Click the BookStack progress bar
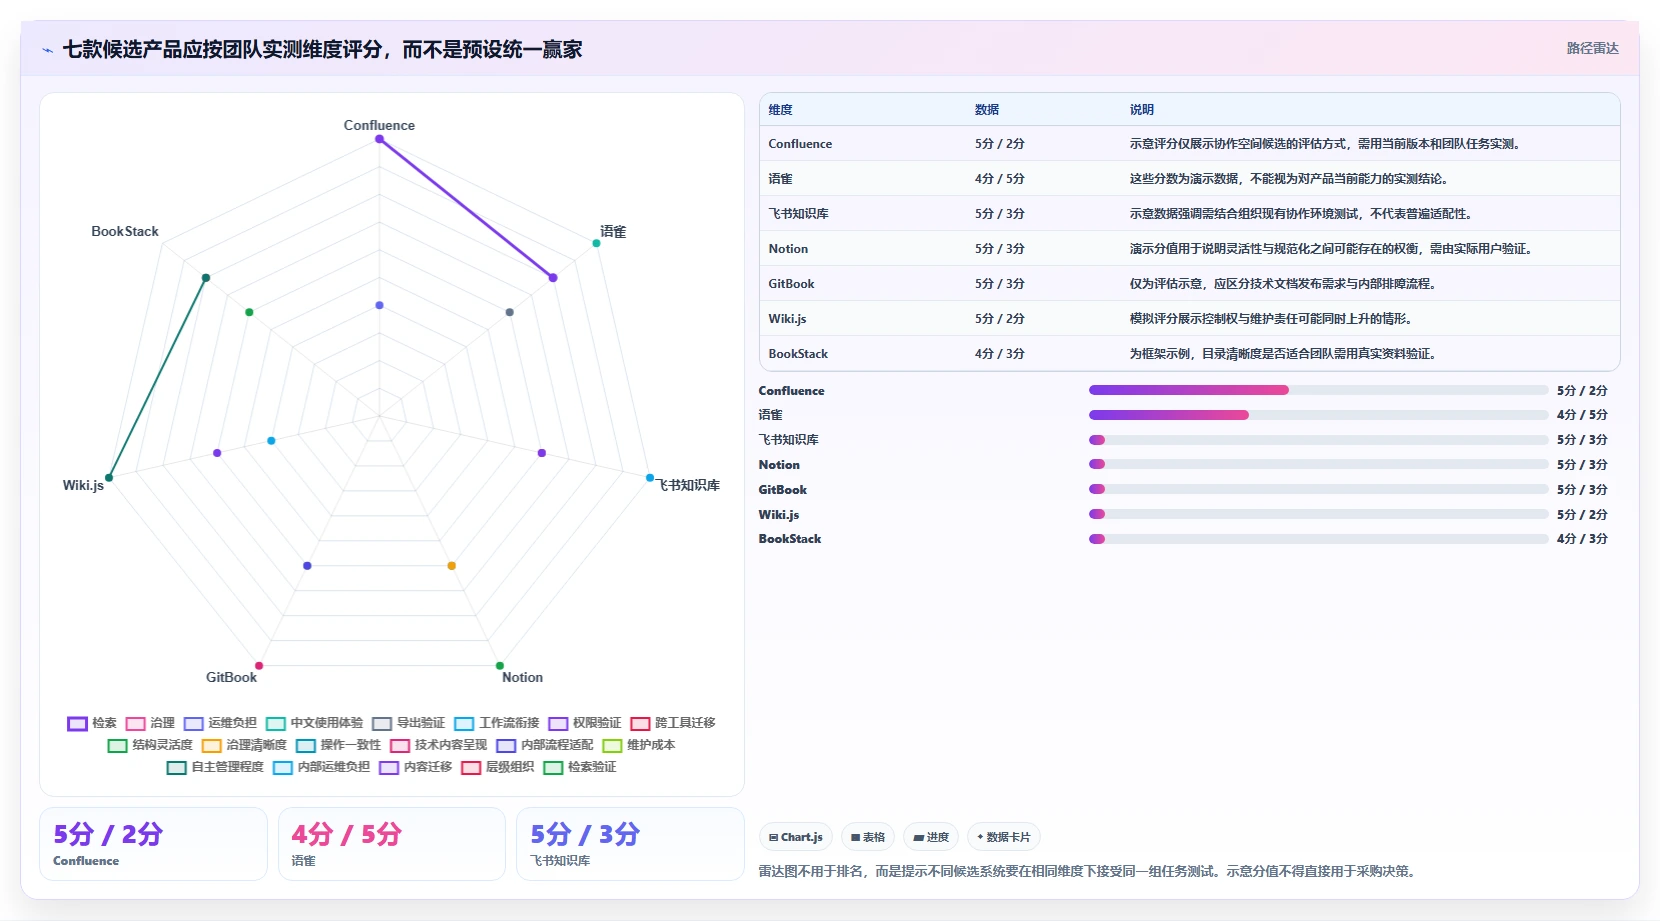The image size is (1660, 921). tap(1318, 538)
